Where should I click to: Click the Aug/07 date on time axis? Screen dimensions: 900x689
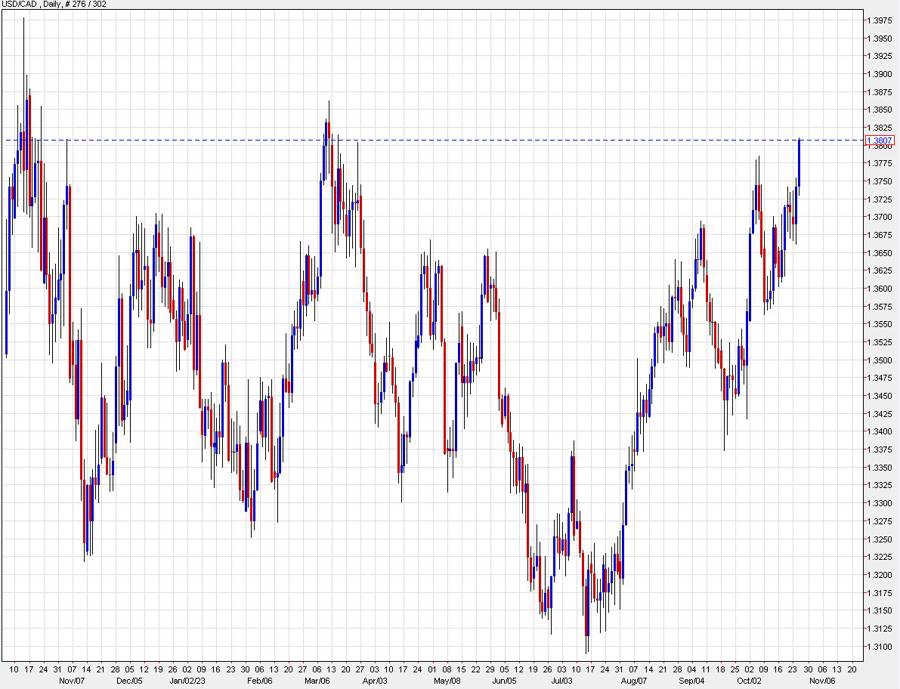[x=632, y=680]
